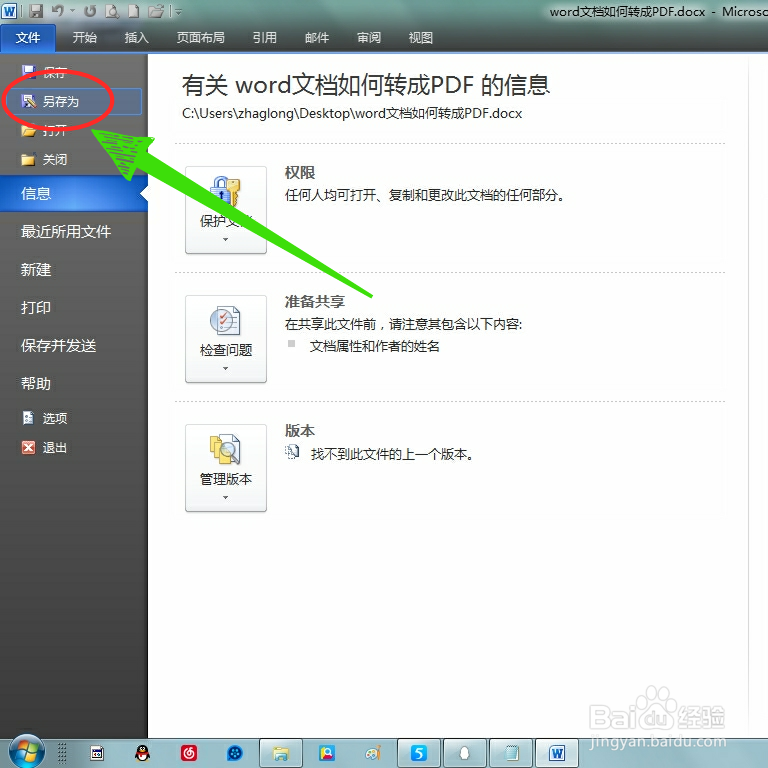Click the script window icon on taskbar
768x768 pixels.
pyautogui.click(x=97, y=753)
